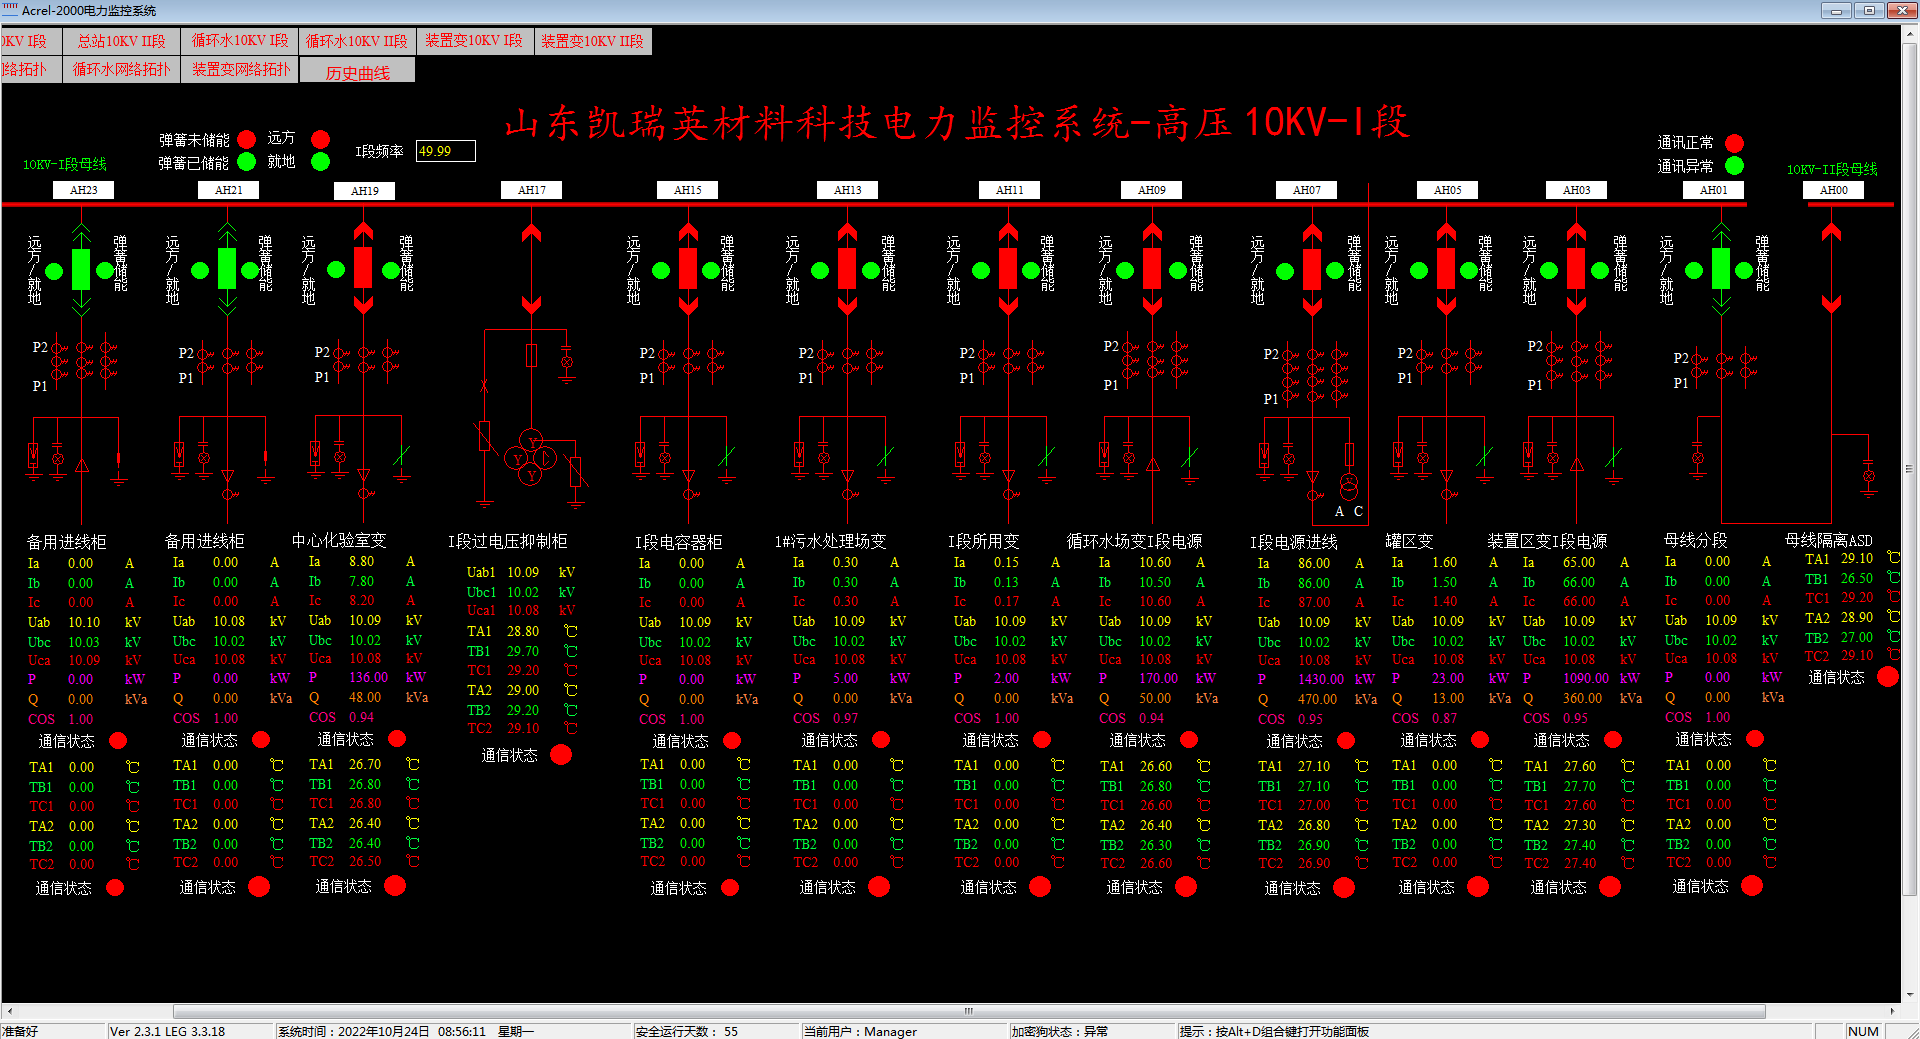1920x1039 pixels.
Task: Open the 装置变10KV I段 tab
Action: [474, 41]
